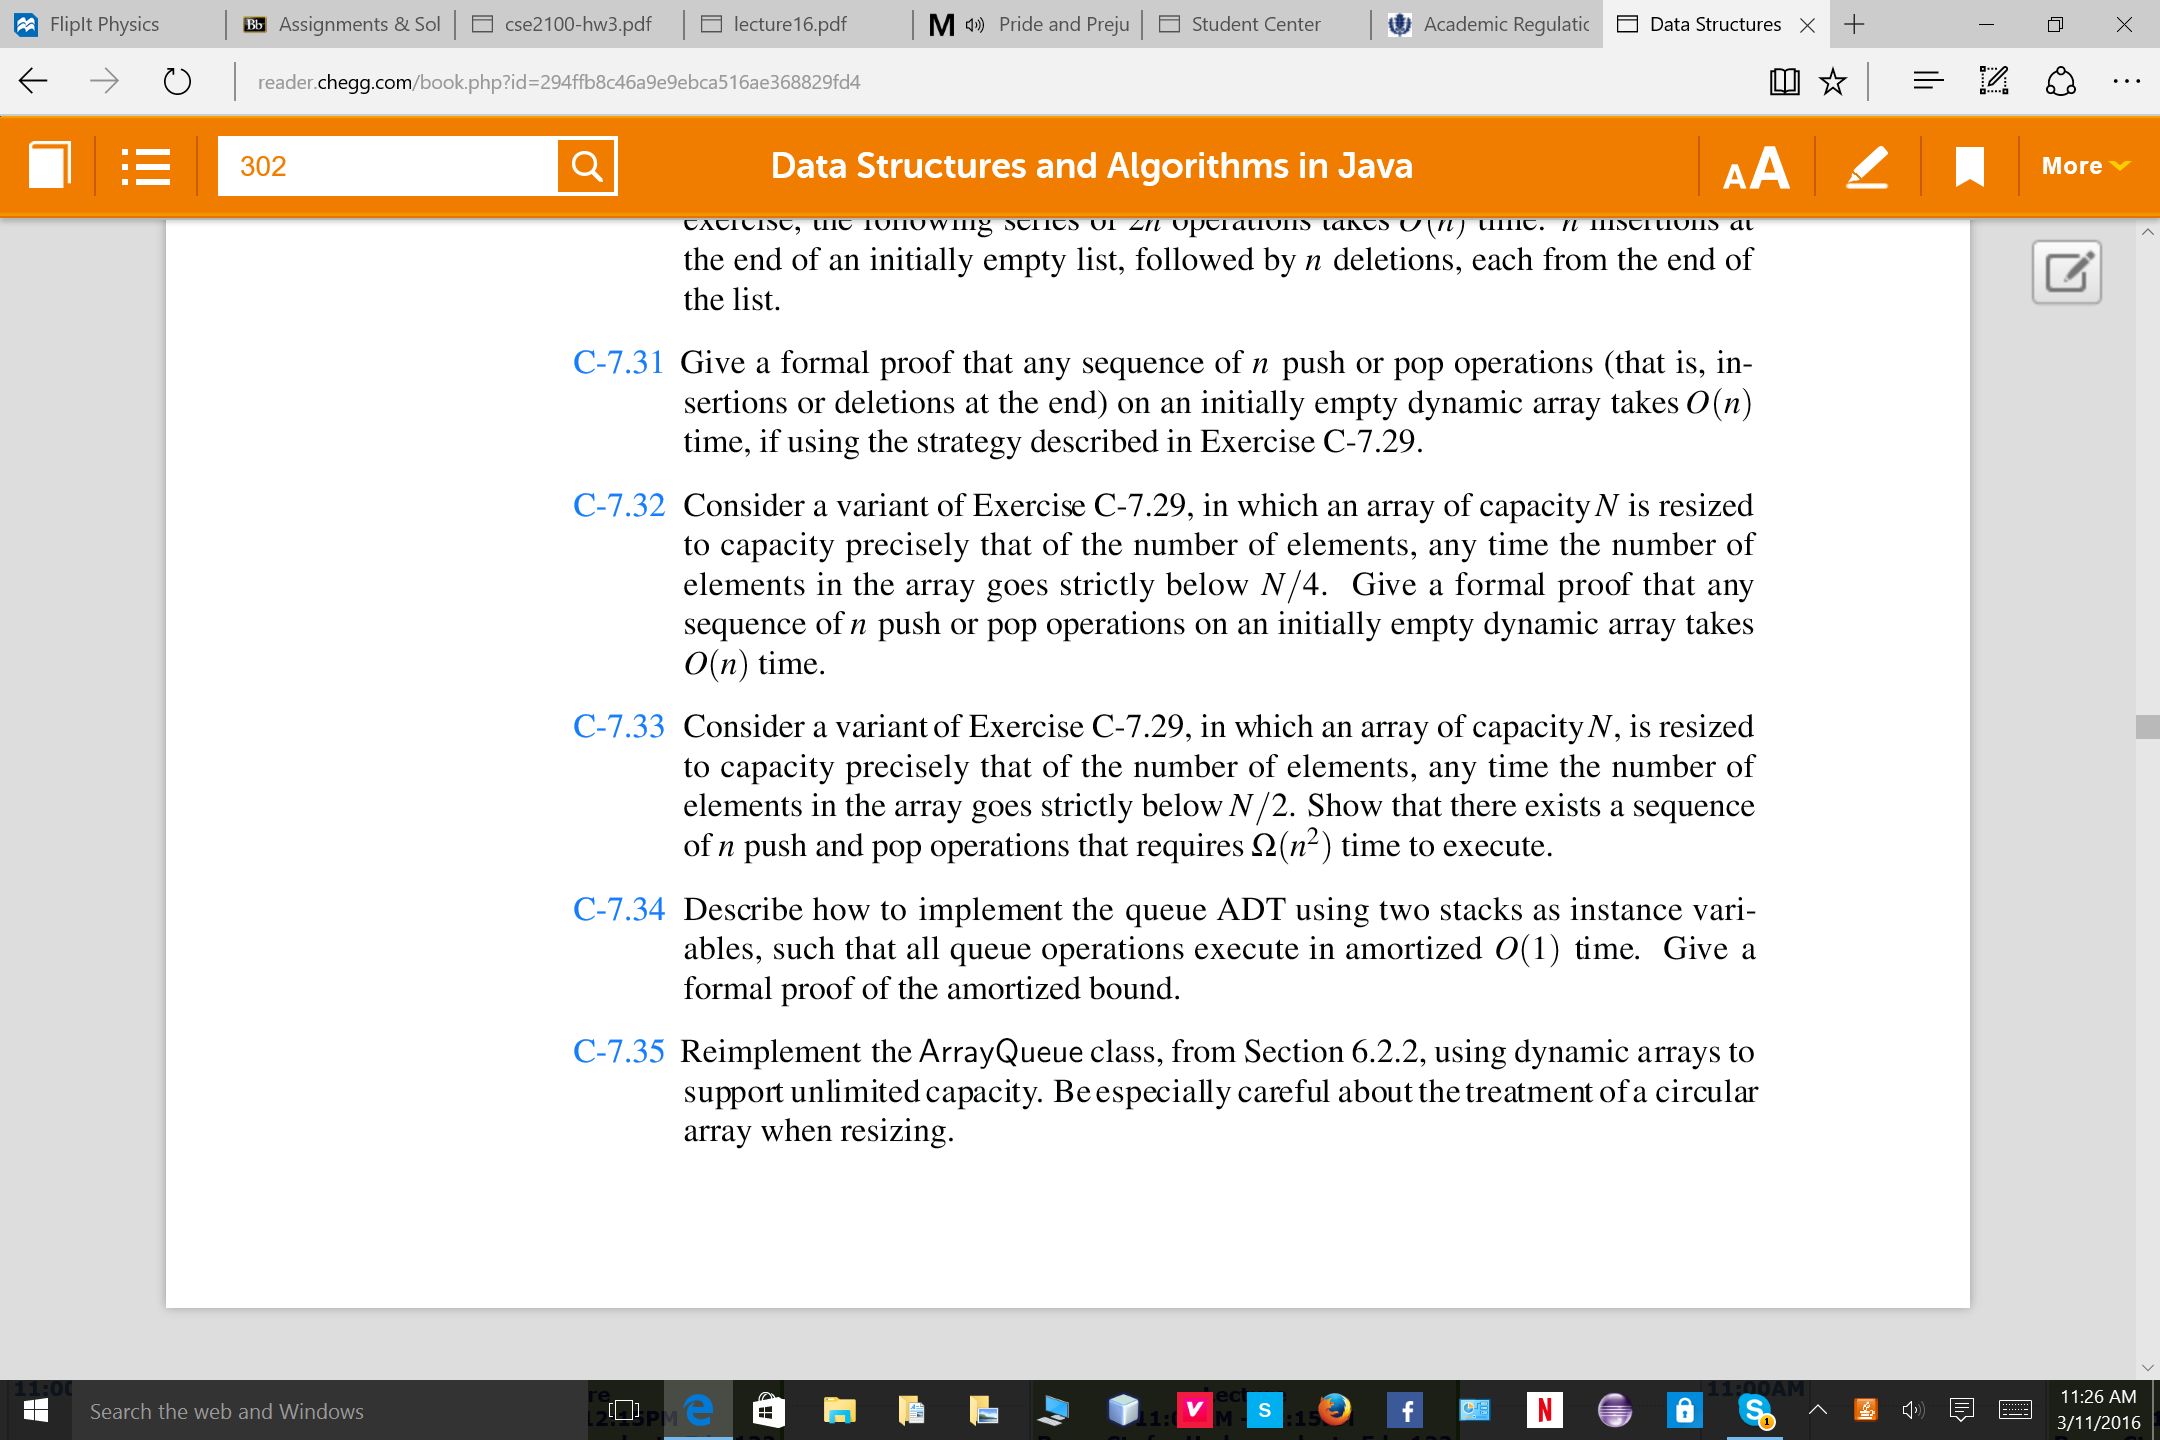Click the bookmark icon to save page

coord(1967,164)
